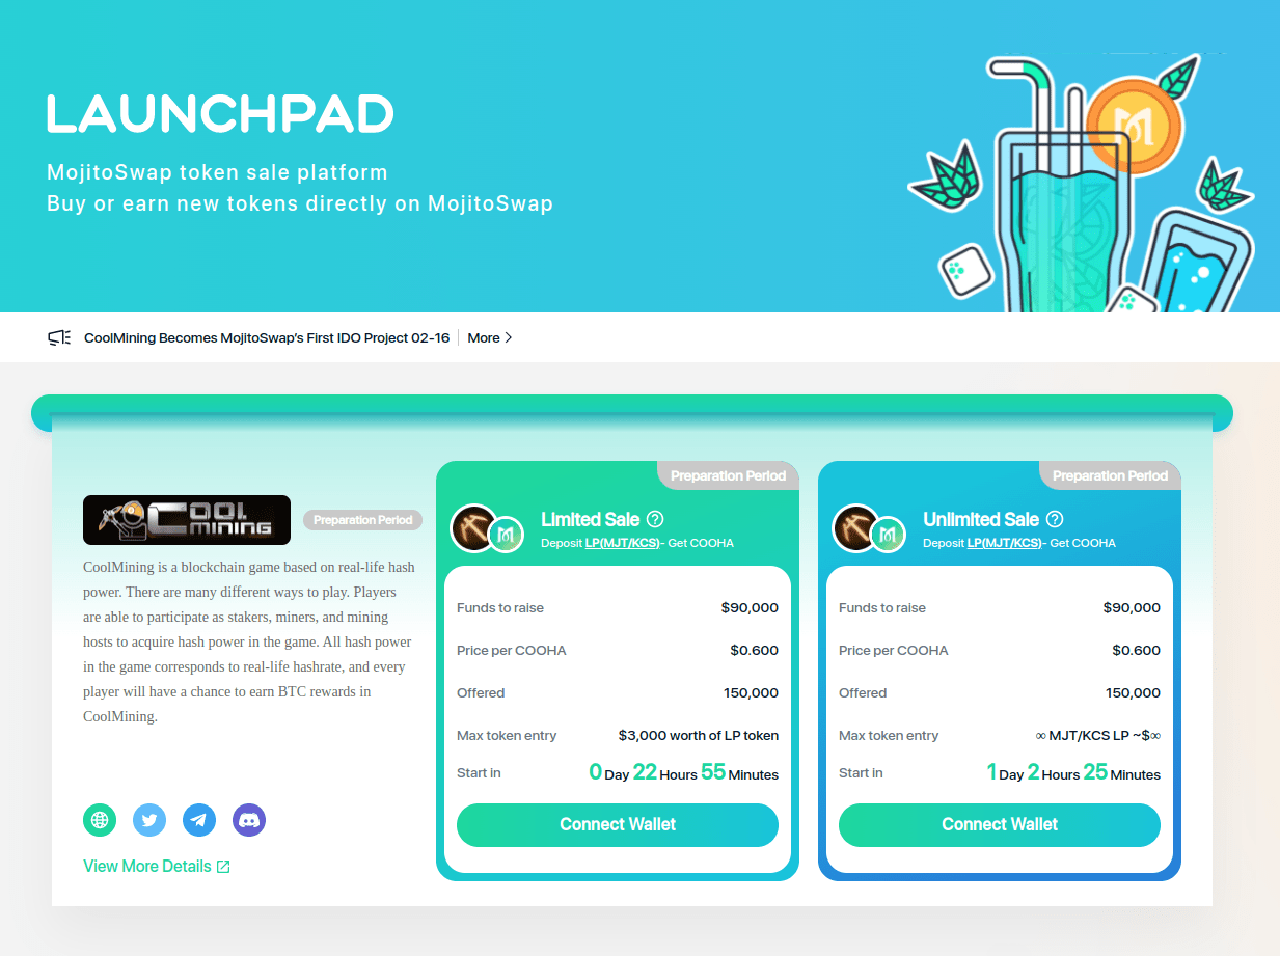The width and height of the screenshot is (1280, 956).
Task: Click the external link icon beside View More Details
Action: [223, 867]
